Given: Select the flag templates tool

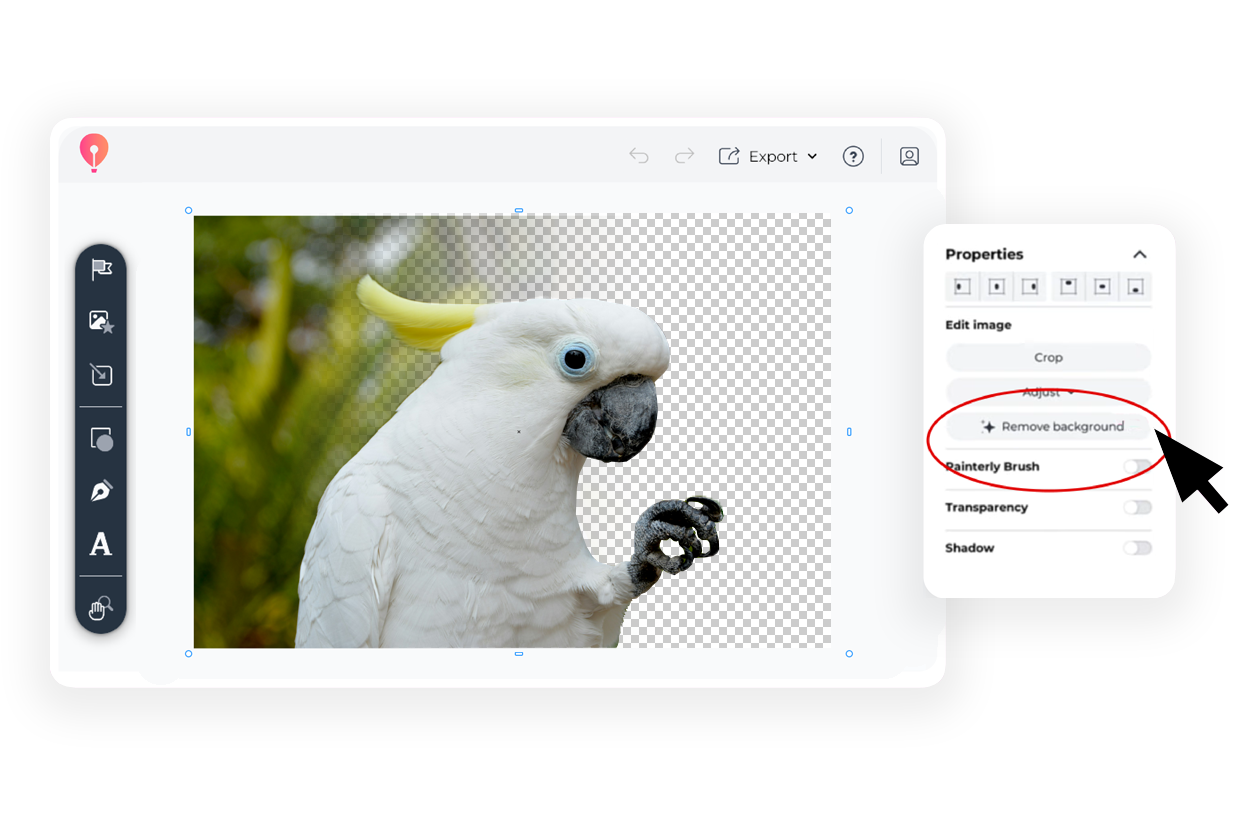Looking at the screenshot, I should 101,269.
